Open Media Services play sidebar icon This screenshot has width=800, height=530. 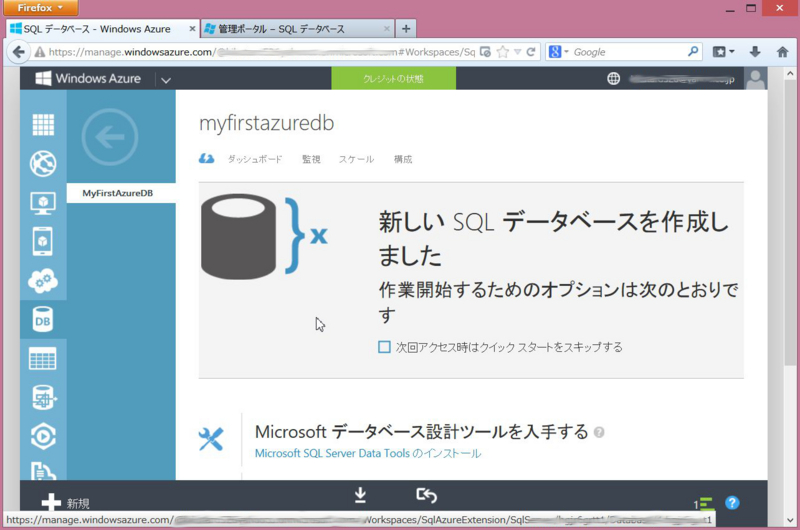[43, 437]
